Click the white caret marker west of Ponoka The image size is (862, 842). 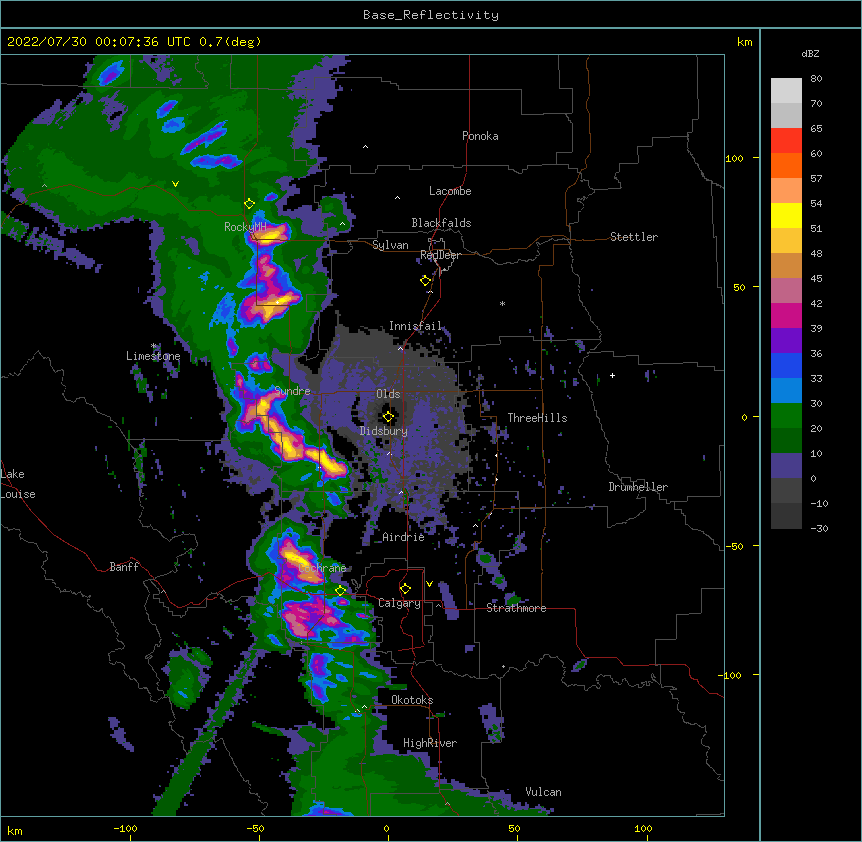coord(365,147)
